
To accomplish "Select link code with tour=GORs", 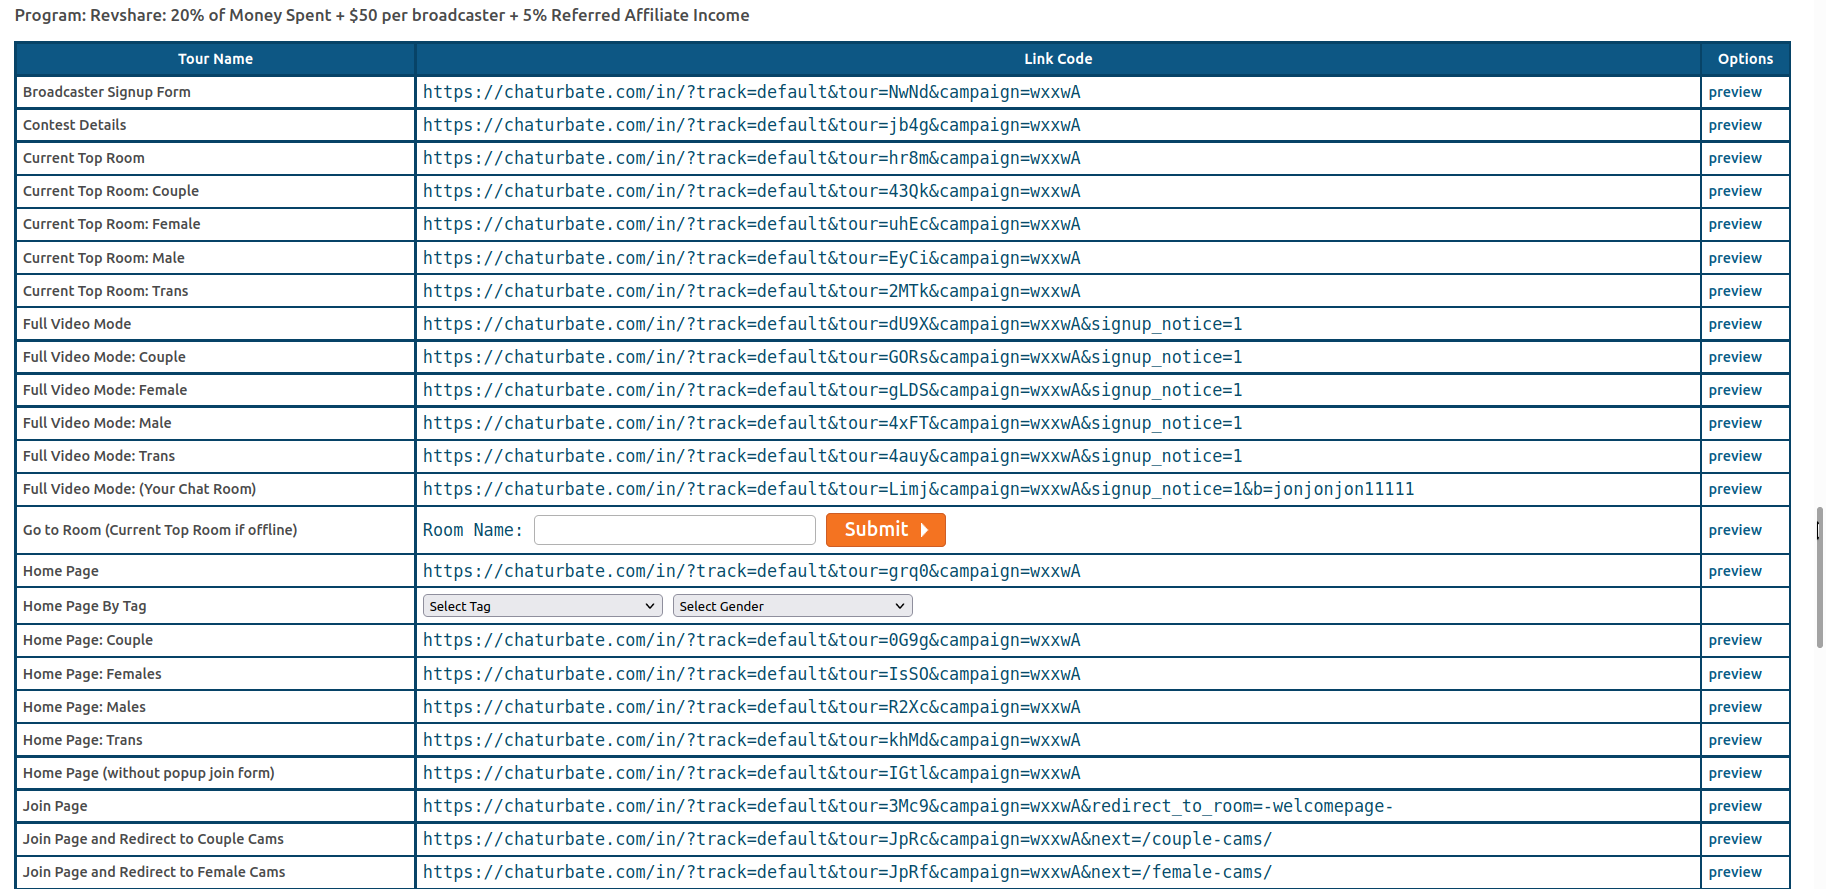I will click(x=832, y=357).
